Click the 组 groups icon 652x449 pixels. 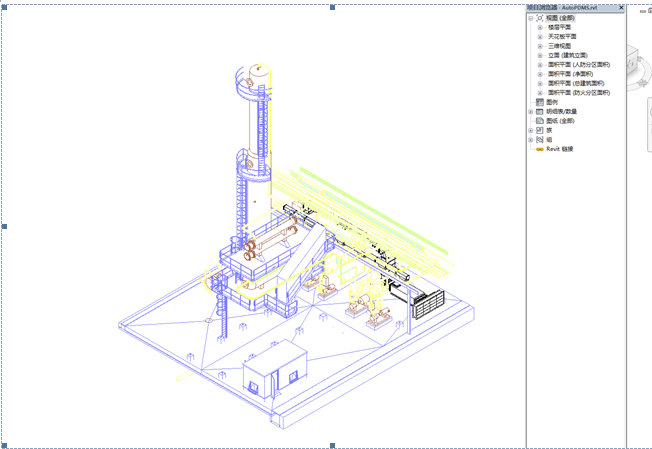click(x=540, y=140)
